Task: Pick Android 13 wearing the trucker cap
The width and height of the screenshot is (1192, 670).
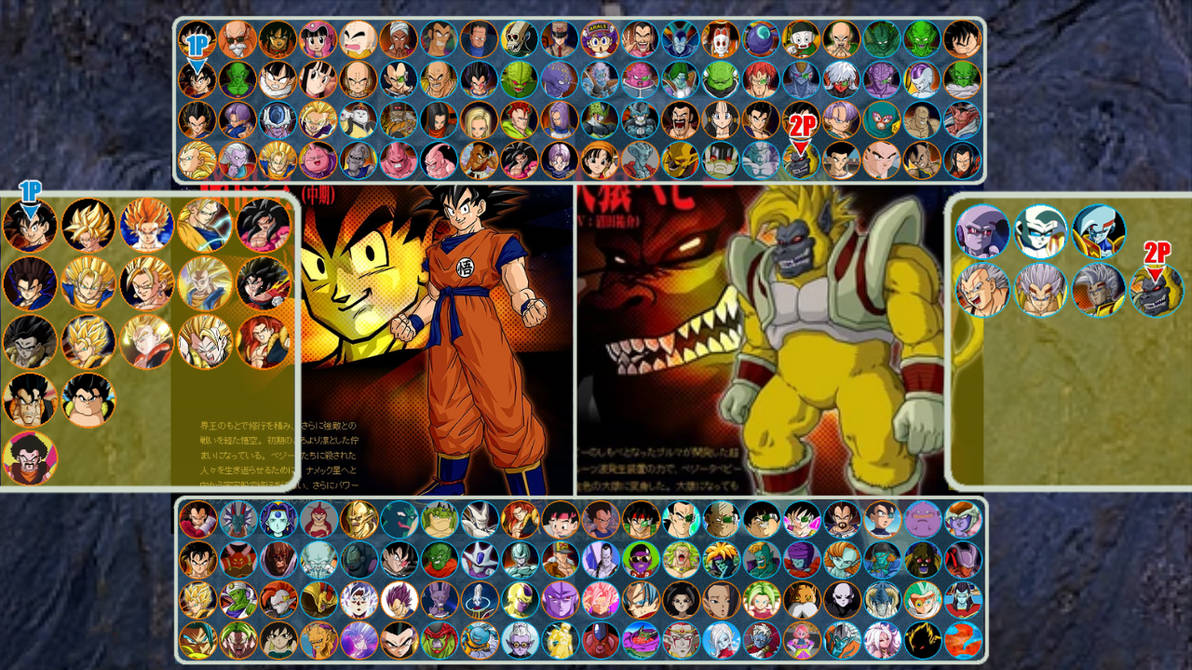Action: click(560, 560)
